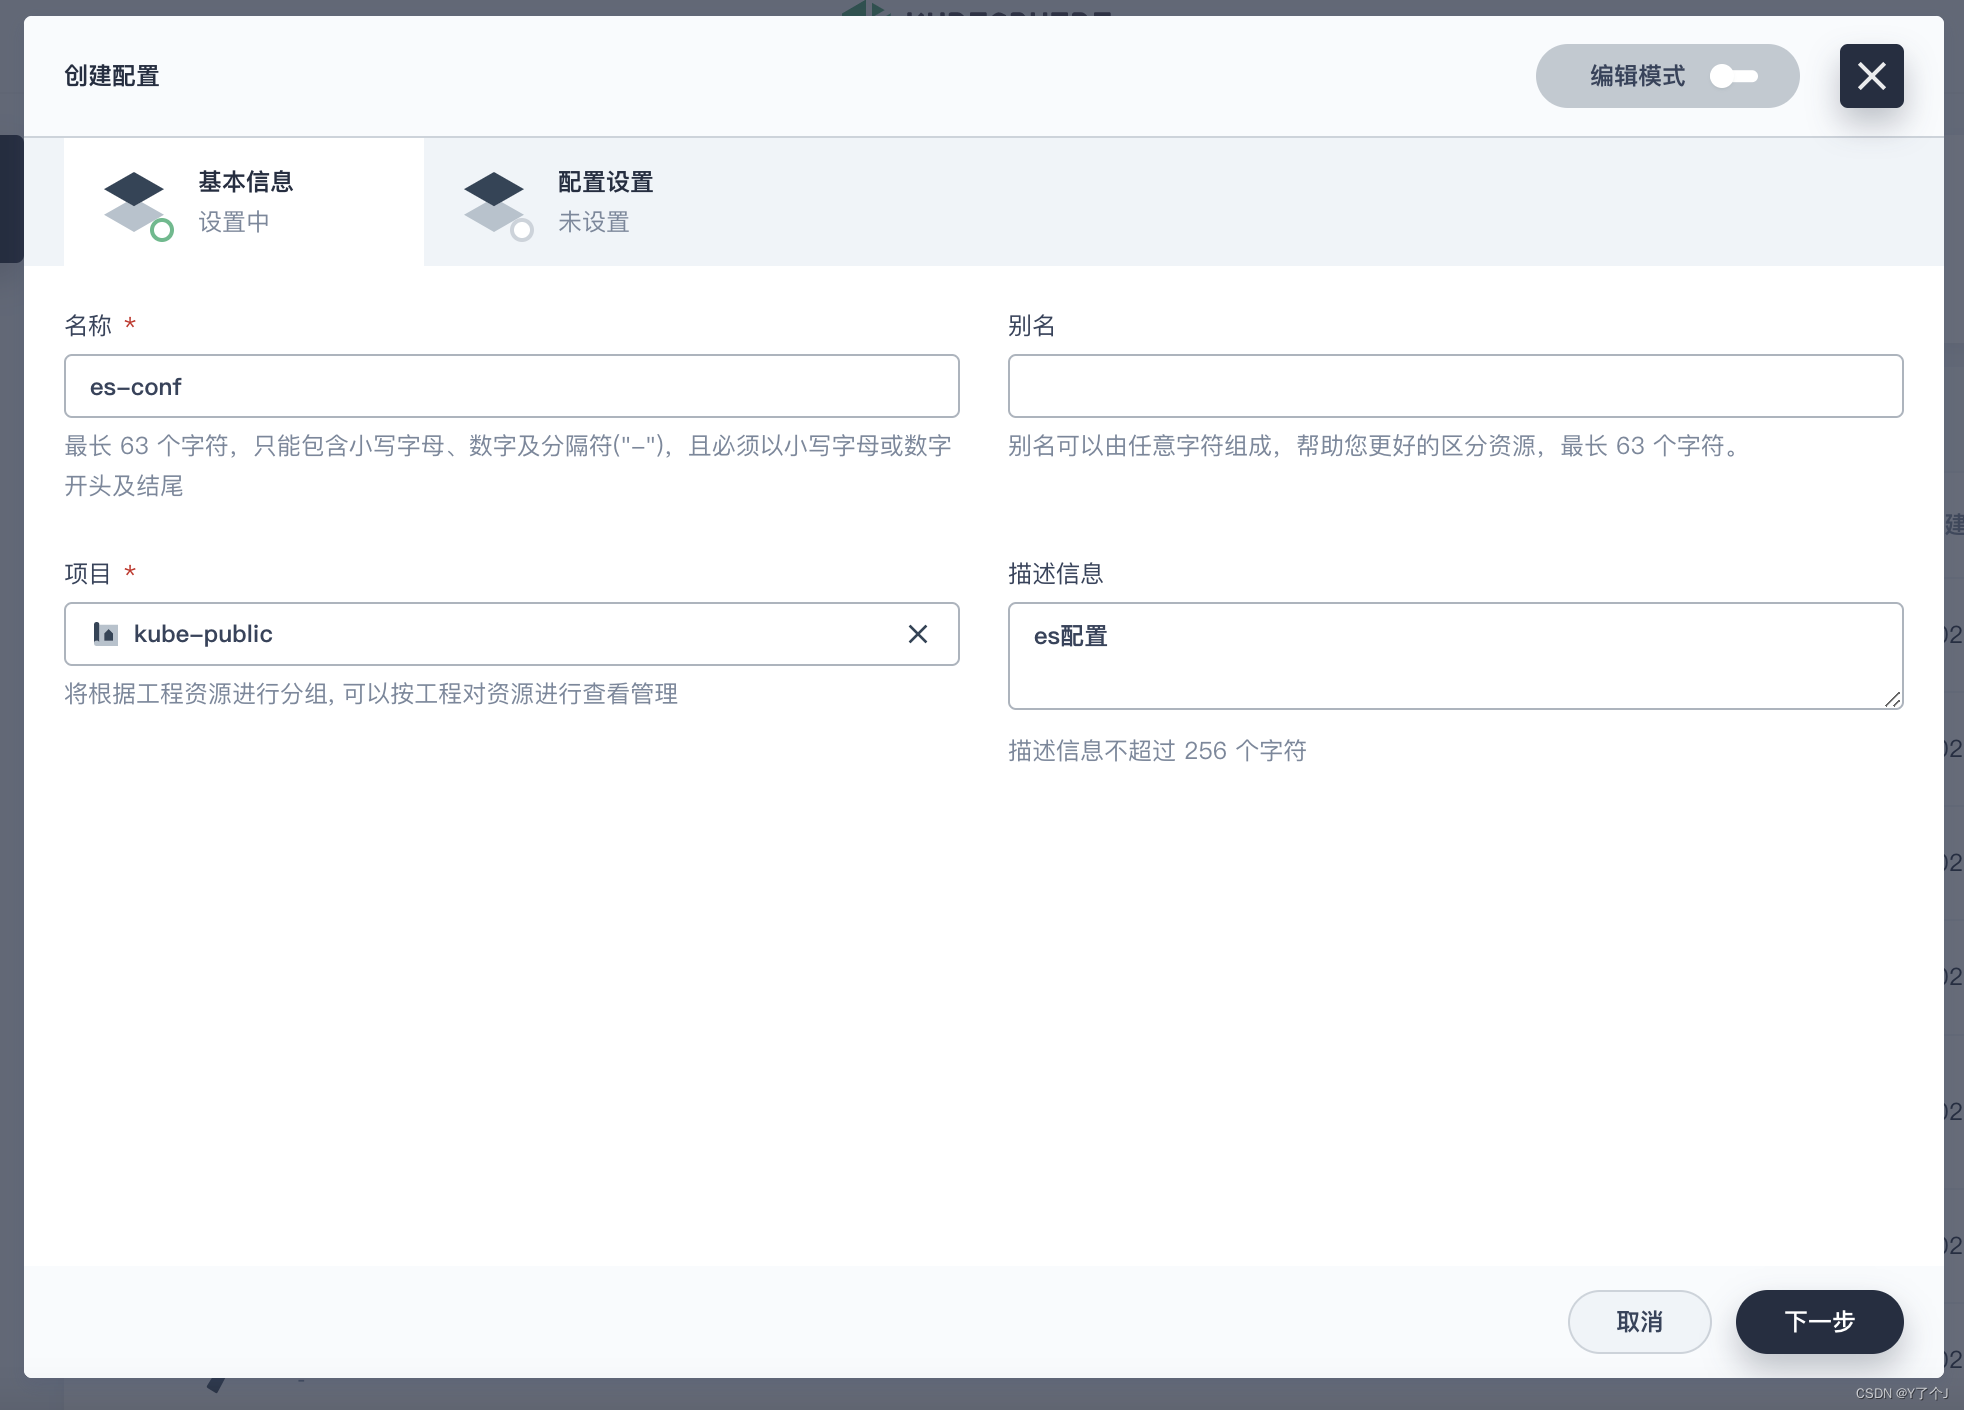This screenshot has width=1964, height=1410.
Task: Click the 基本信息 layered stack icon
Action: [138, 205]
